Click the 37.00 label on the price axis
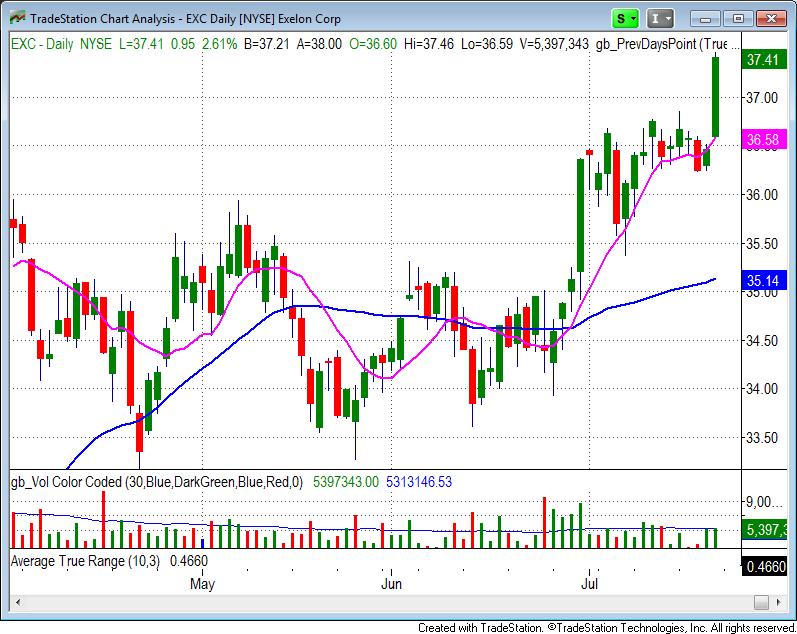This screenshot has width=797, height=634. (762, 97)
